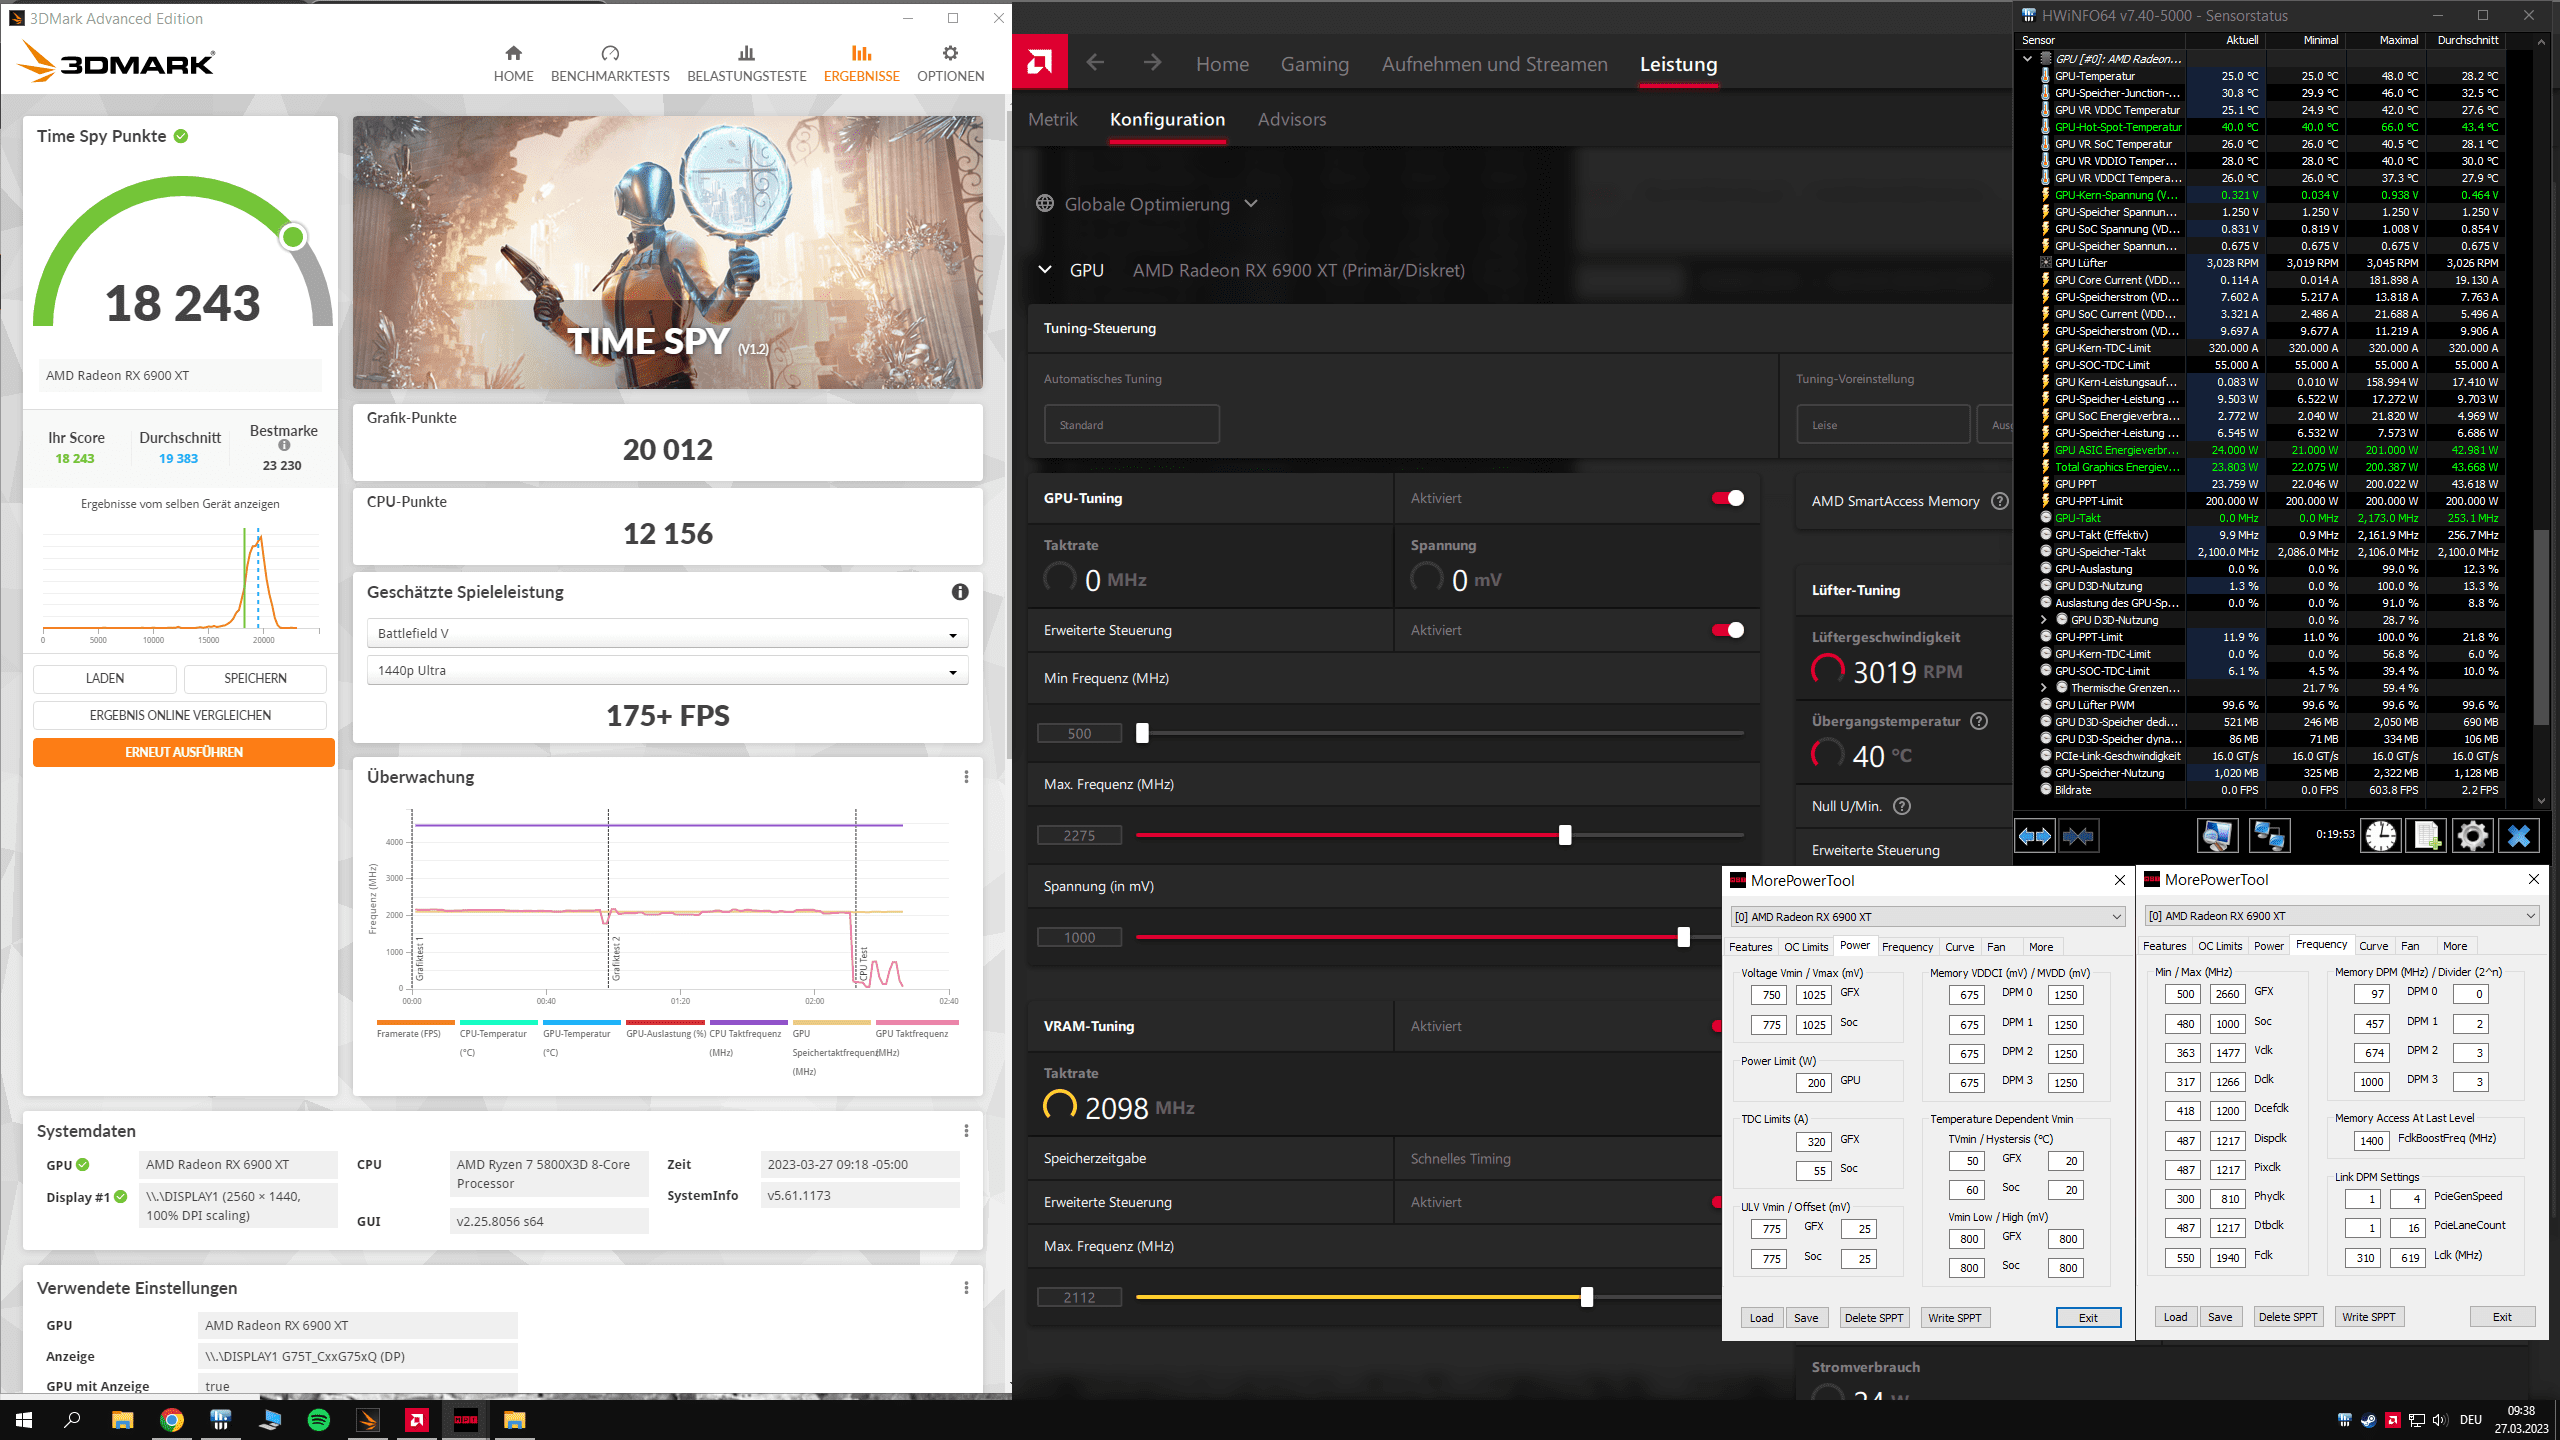Click the HWiNFO logging document icon
Viewport: 2560px width, 1440px height.
tap(2426, 836)
